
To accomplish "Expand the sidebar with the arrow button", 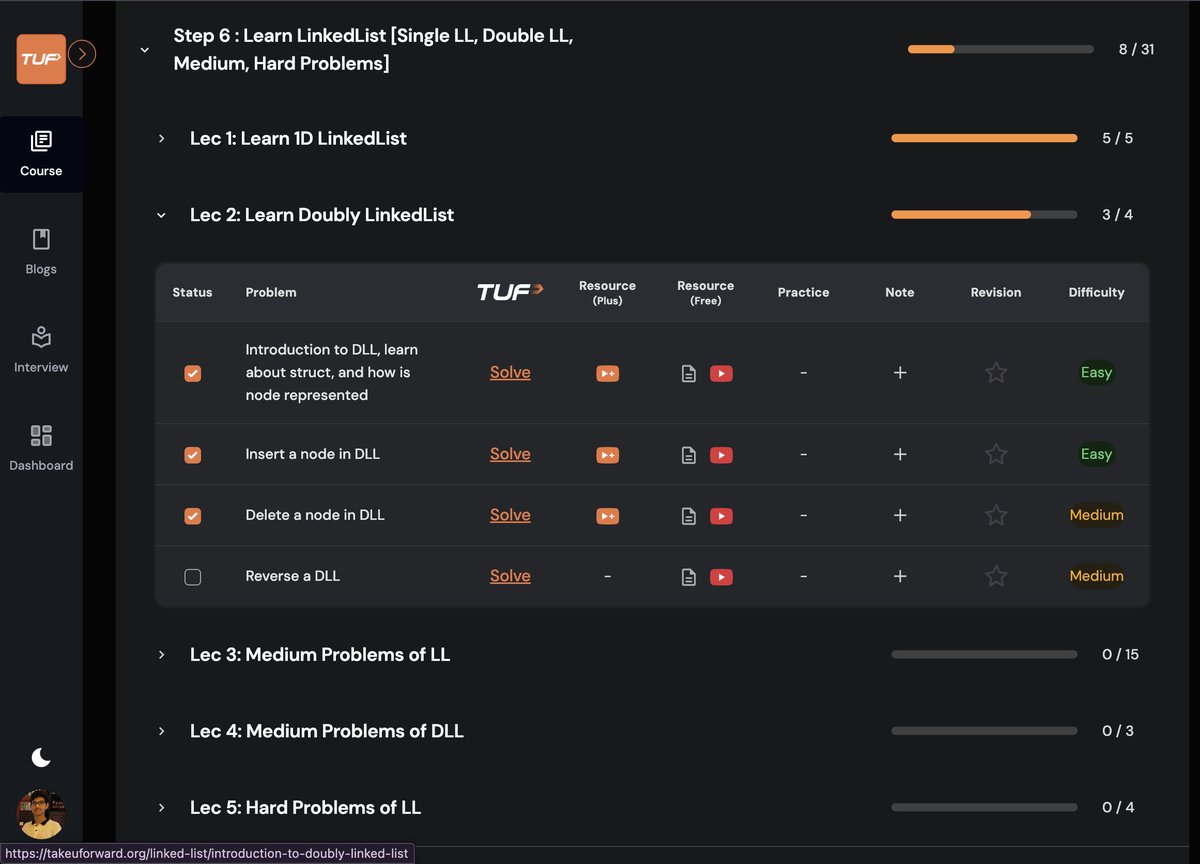I will pyautogui.click(x=83, y=54).
